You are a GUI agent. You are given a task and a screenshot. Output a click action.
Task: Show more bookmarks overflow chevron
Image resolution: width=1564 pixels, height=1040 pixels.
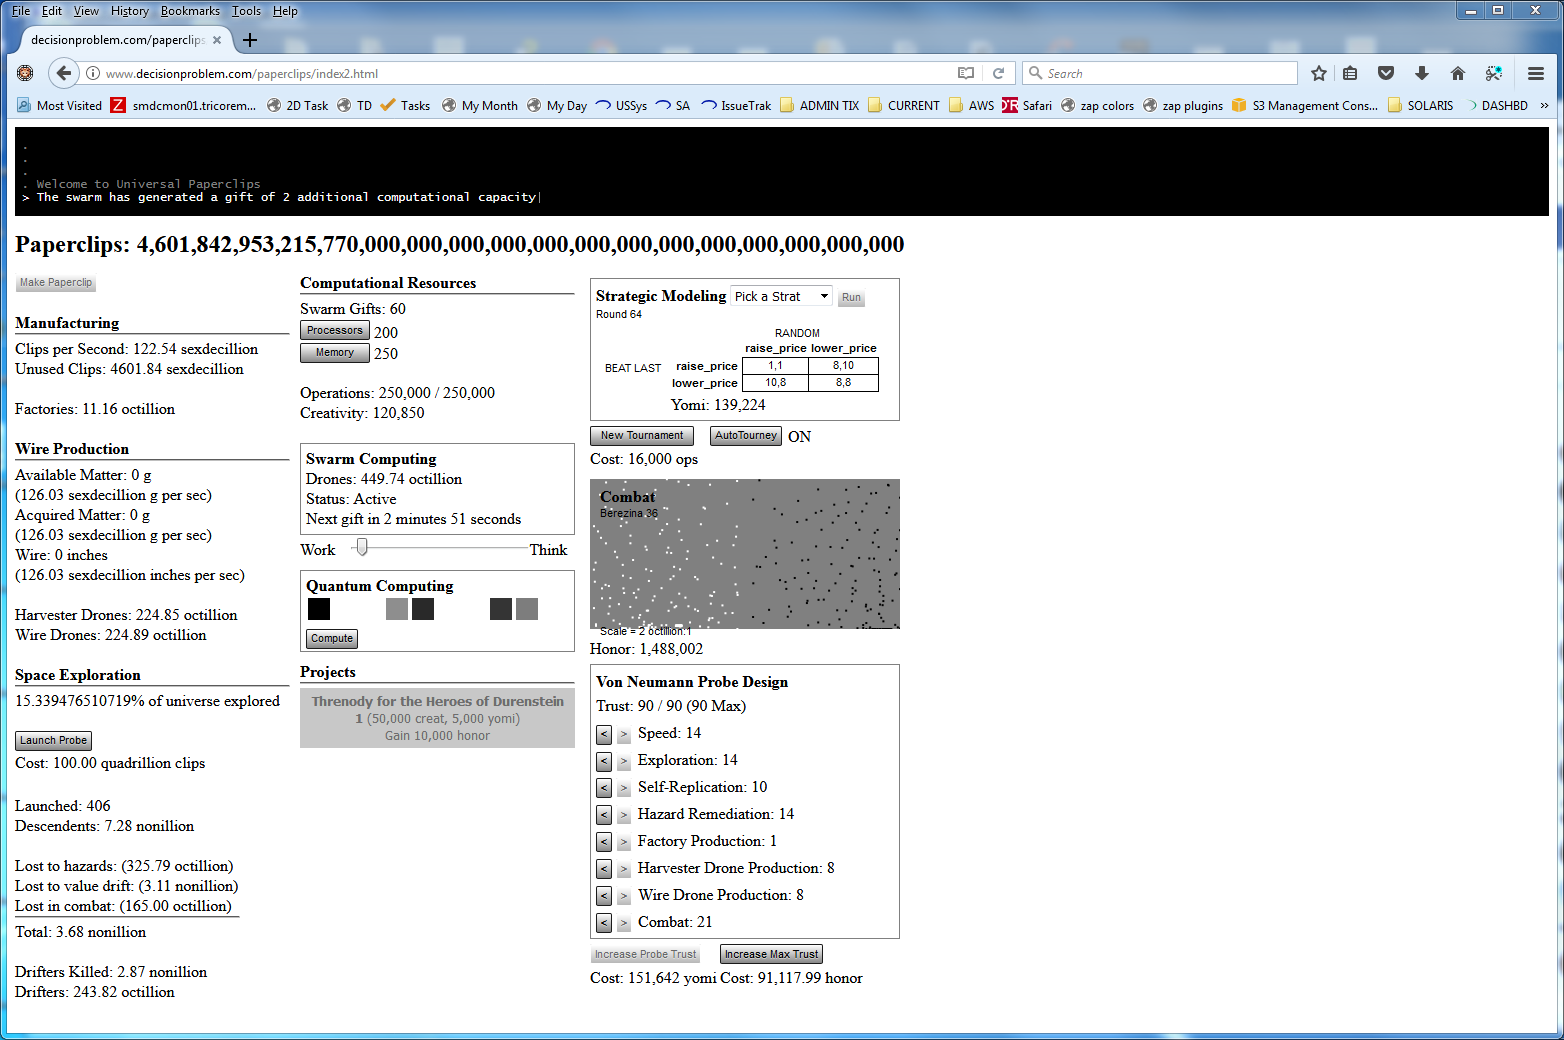click(x=1544, y=105)
